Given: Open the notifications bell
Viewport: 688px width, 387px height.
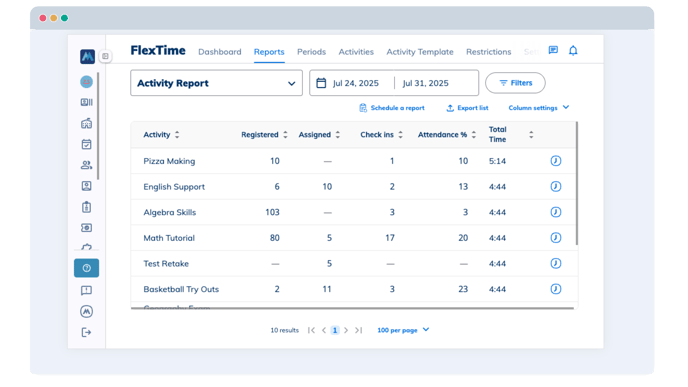Looking at the screenshot, I should [573, 50].
